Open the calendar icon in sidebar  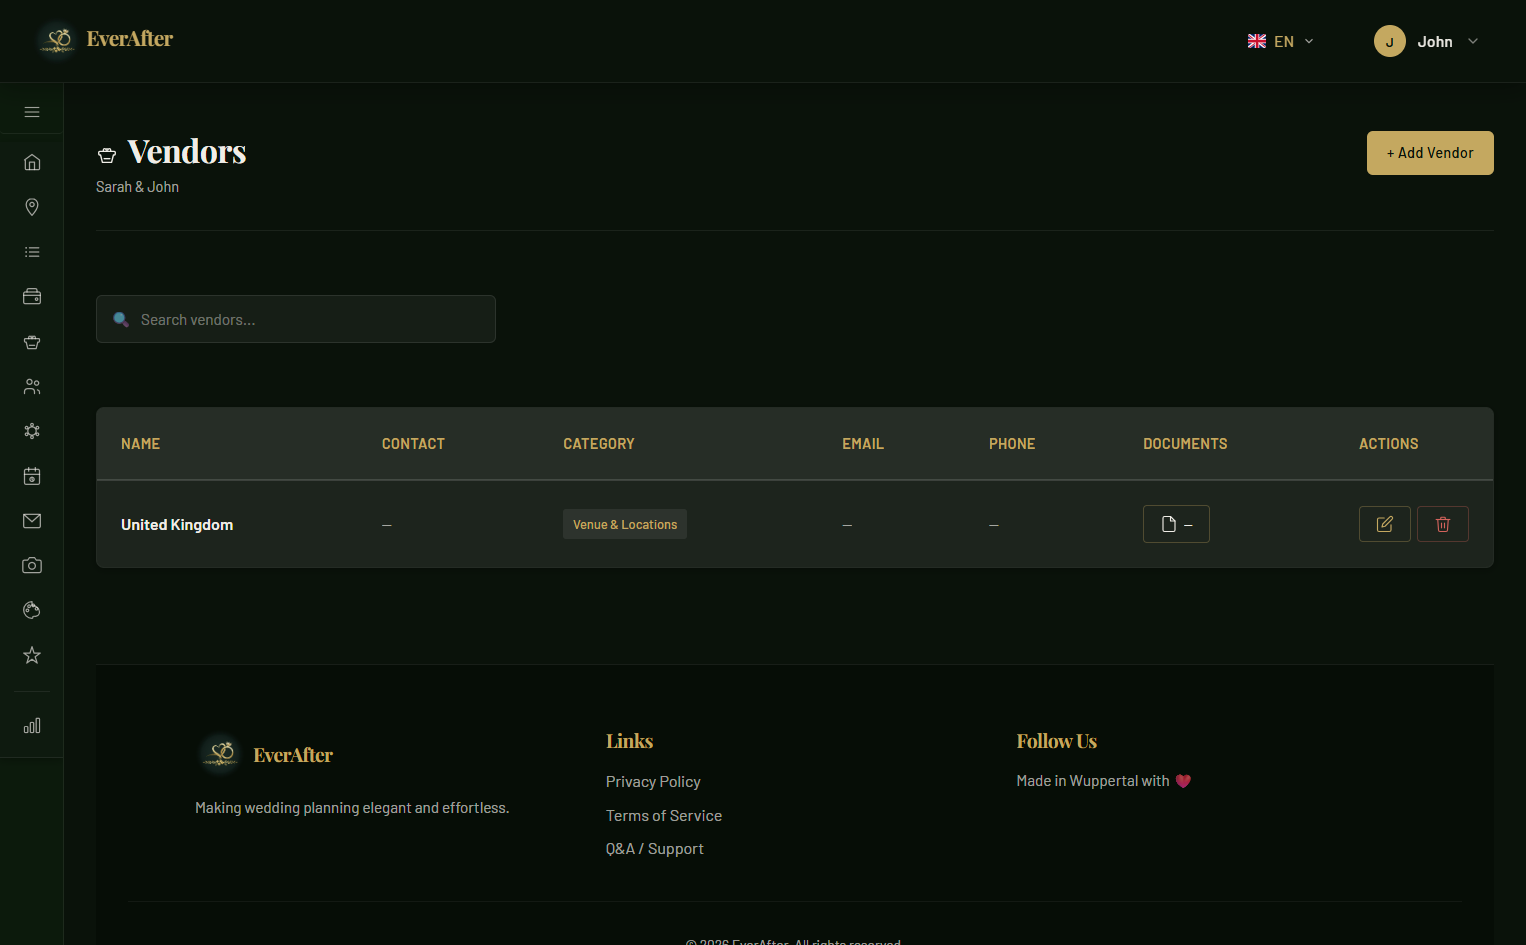(x=32, y=476)
